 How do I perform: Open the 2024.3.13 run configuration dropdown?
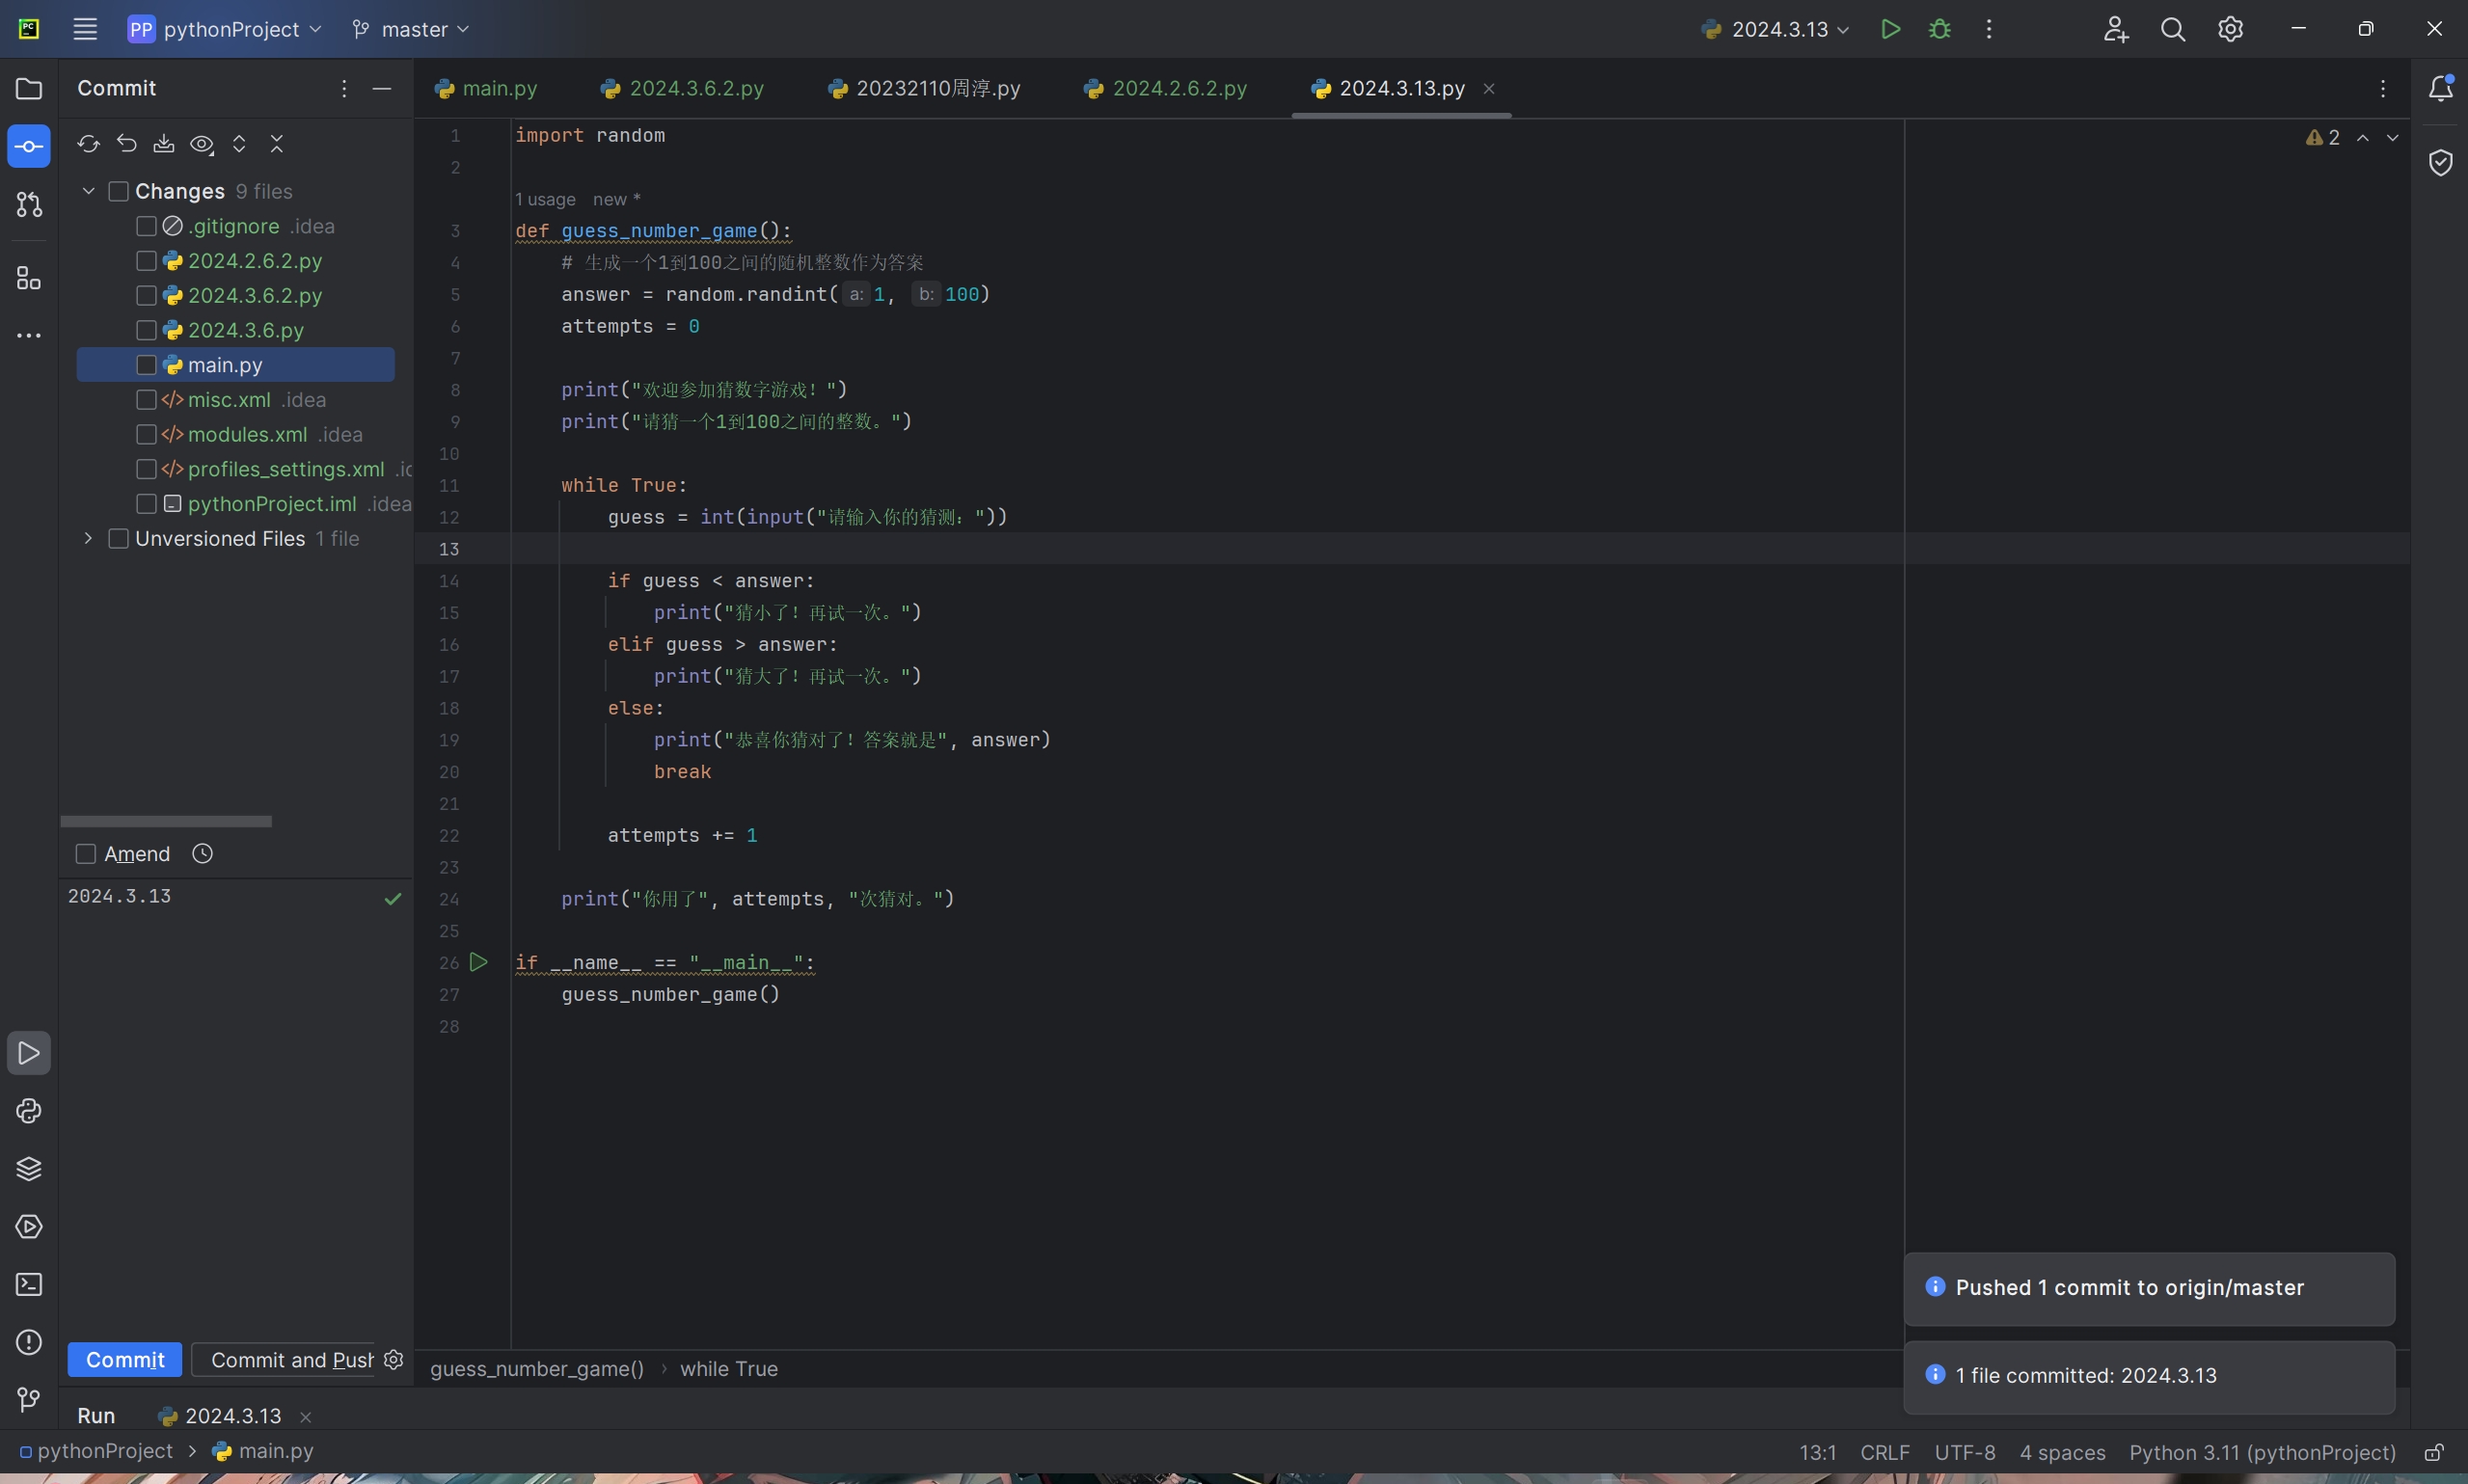(1776, 29)
